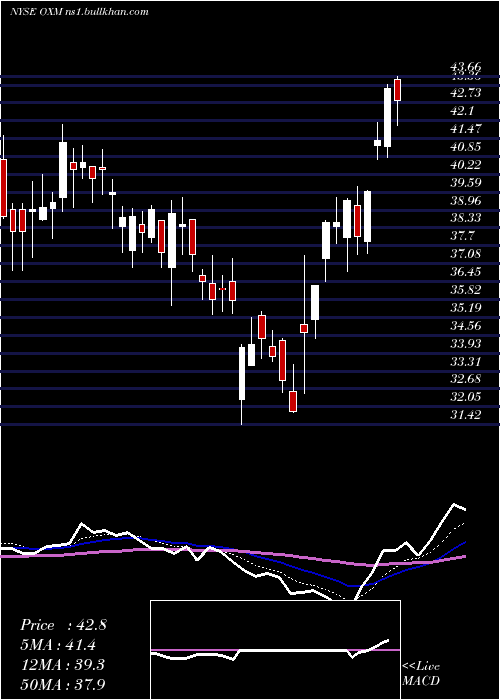The width and height of the screenshot is (500, 700).
Task: Click the 35.82 price axis label
Action: (x=466, y=289)
